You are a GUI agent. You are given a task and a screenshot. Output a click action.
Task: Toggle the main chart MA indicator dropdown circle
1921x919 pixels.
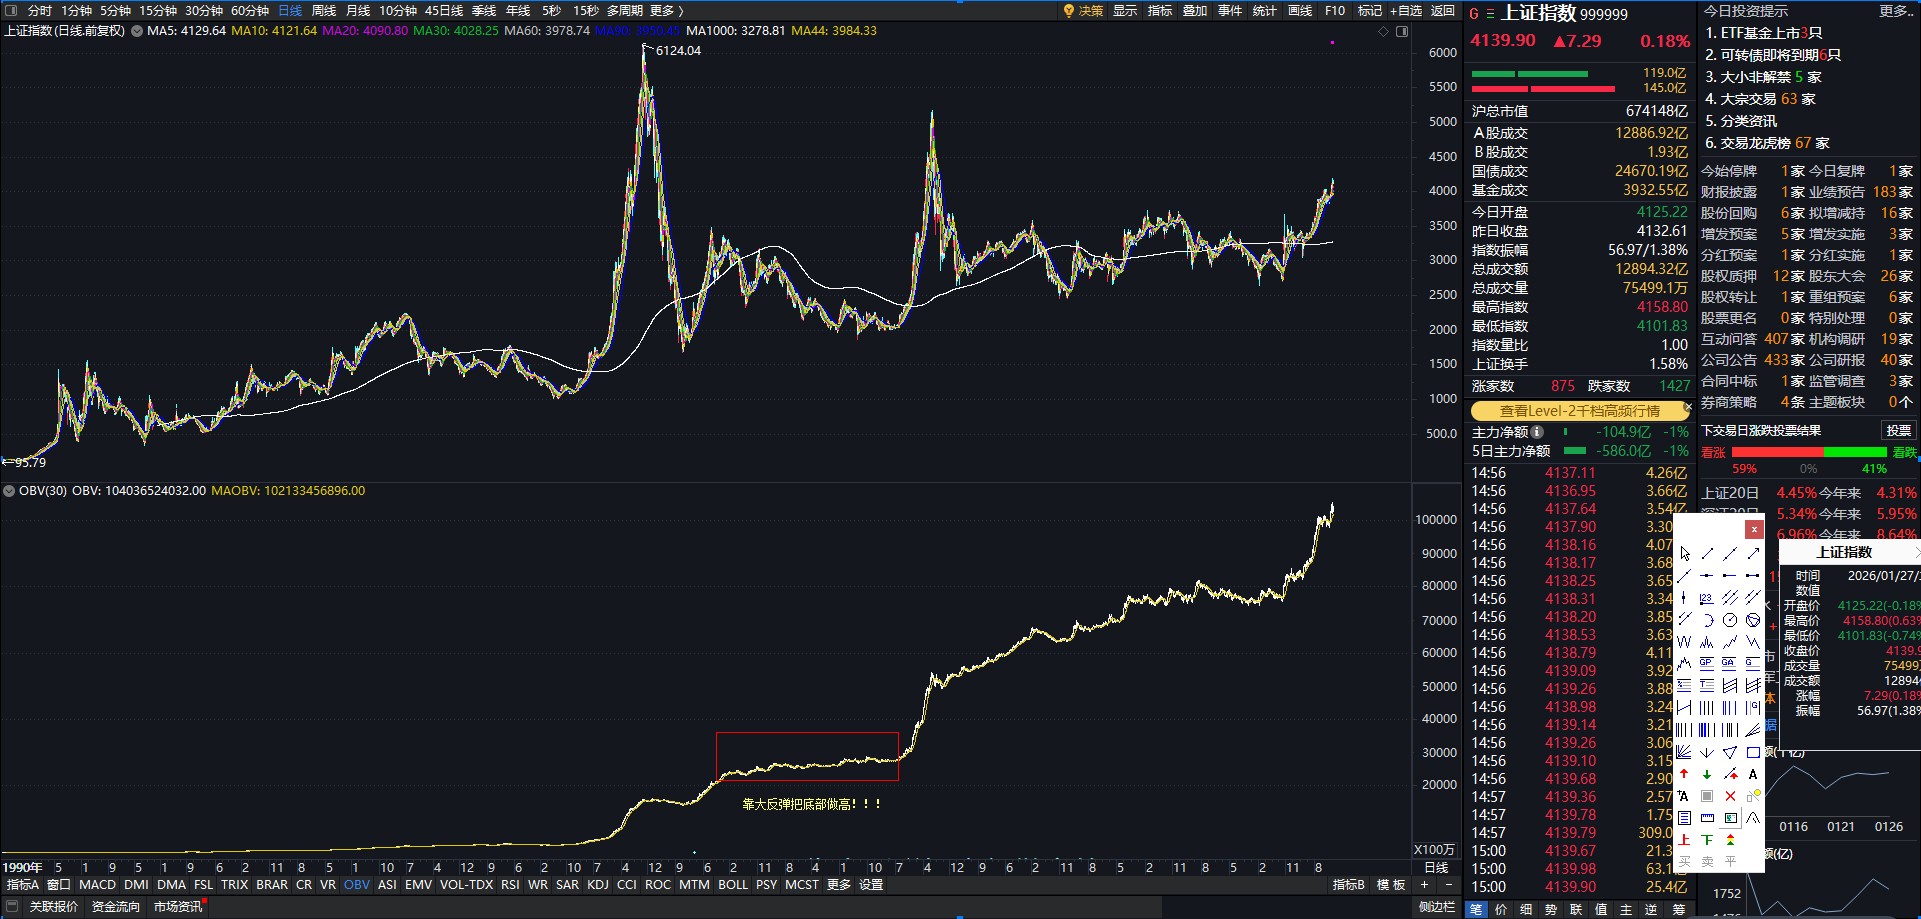pos(137,31)
